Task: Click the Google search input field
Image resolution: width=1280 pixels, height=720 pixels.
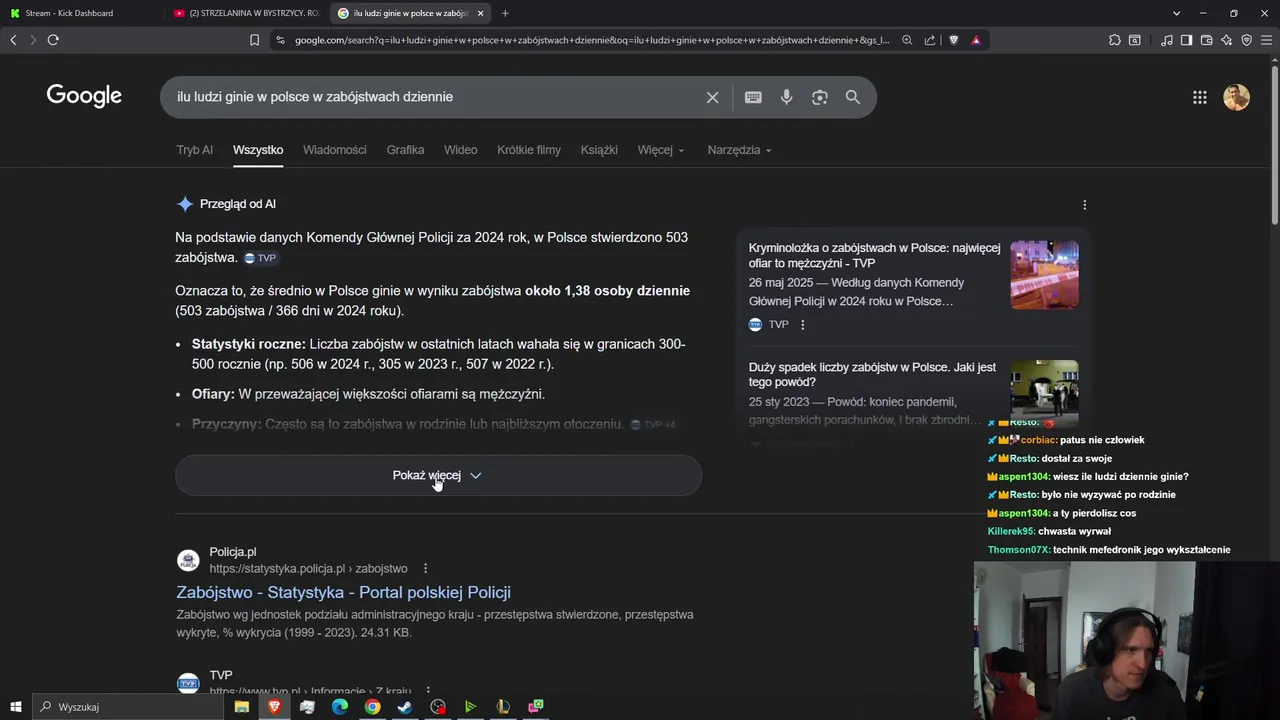Action: 435,97
